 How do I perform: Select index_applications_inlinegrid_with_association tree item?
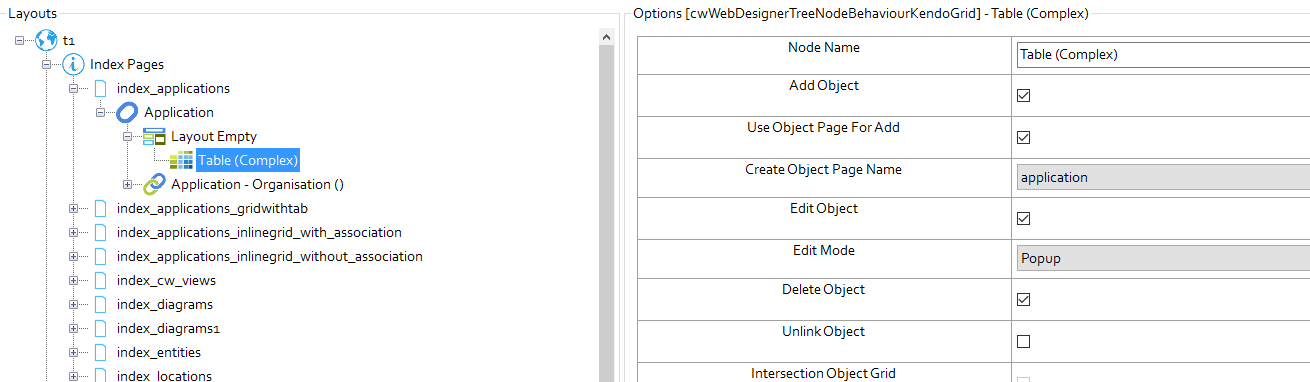[x=259, y=232]
